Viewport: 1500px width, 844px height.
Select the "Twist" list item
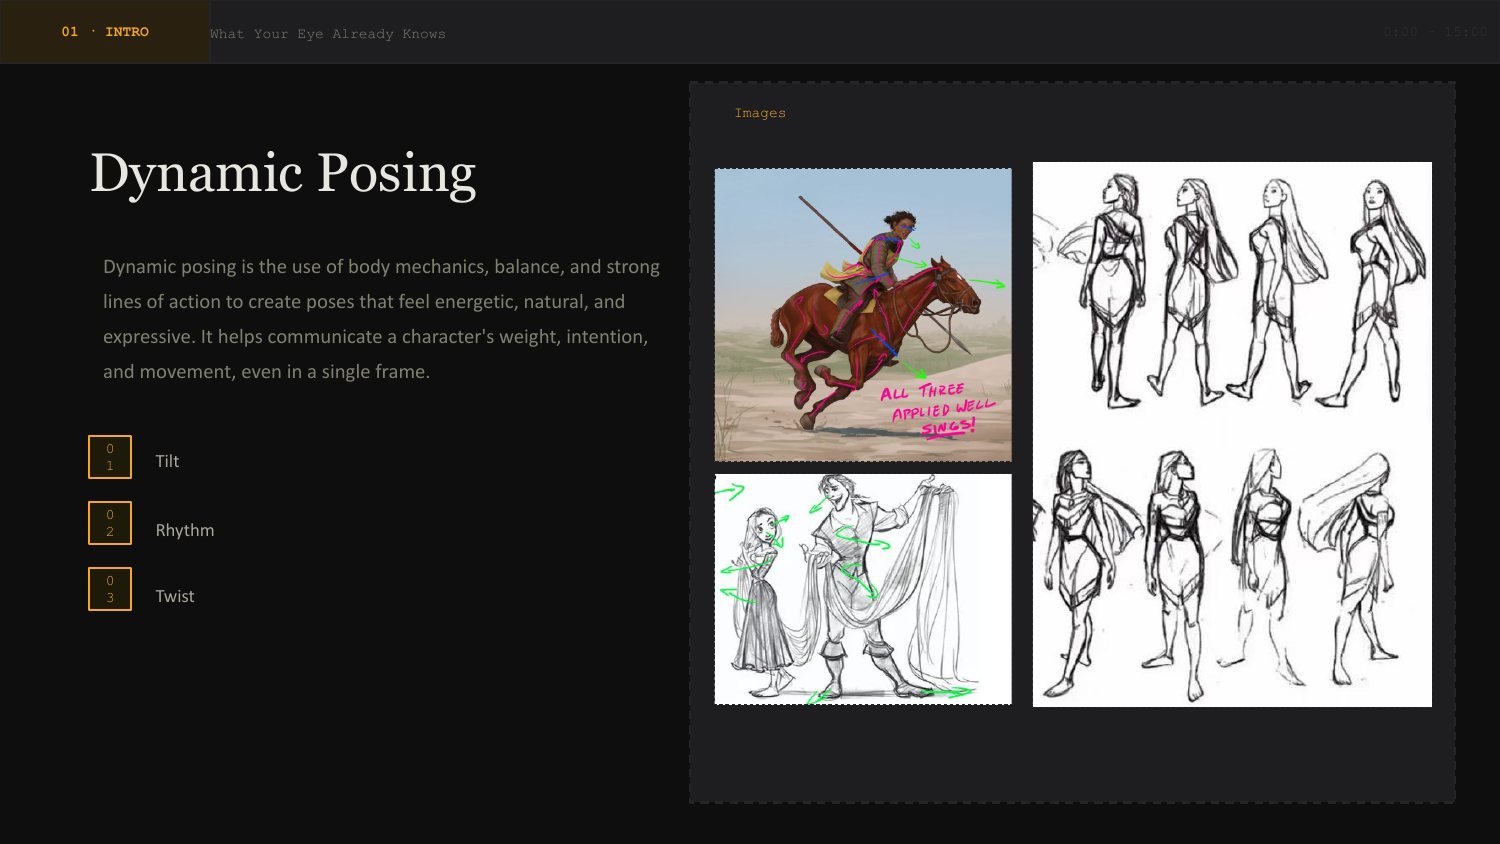pos(175,596)
